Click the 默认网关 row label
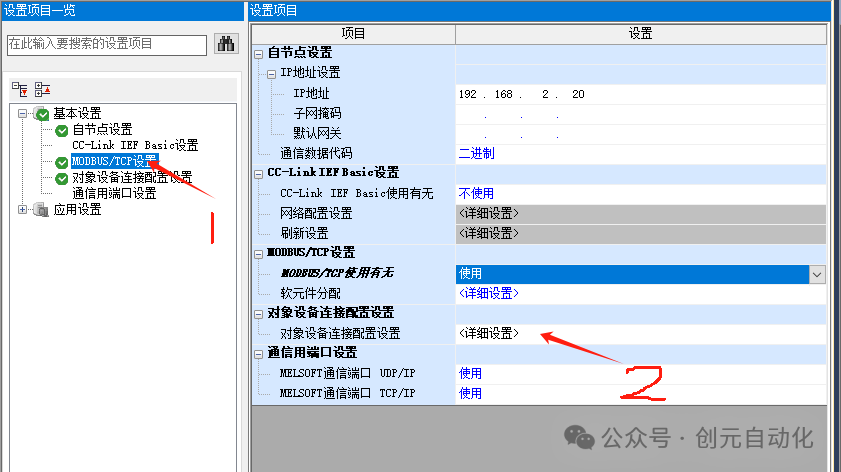The height and width of the screenshot is (472, 841). [x=317, y=134]
